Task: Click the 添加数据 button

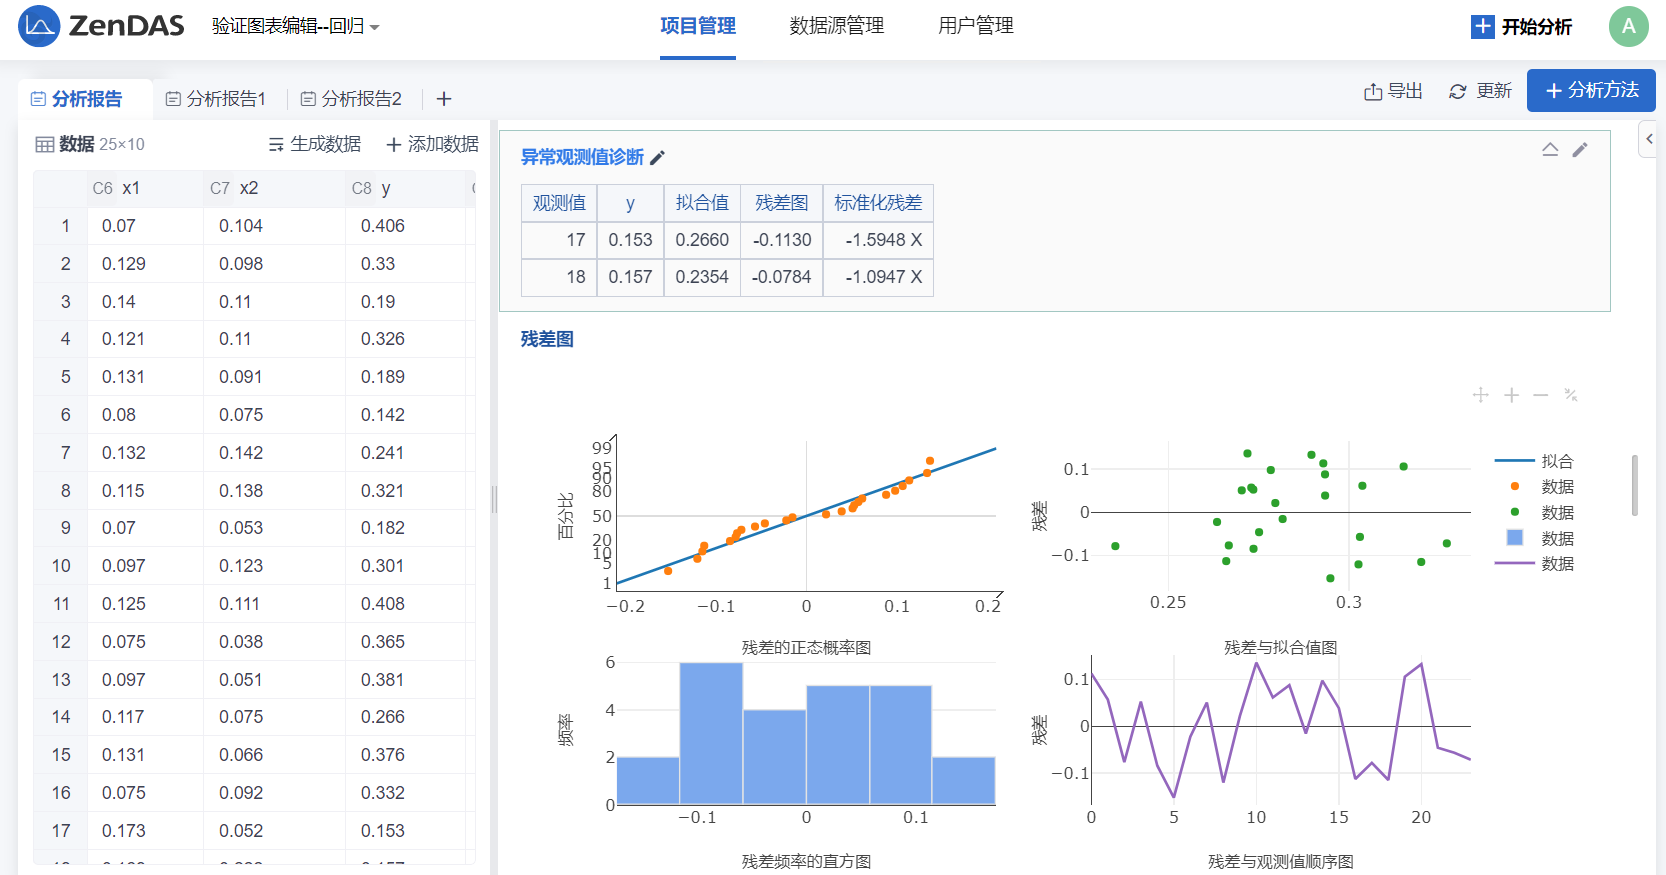Action: (x=432, y=144)
